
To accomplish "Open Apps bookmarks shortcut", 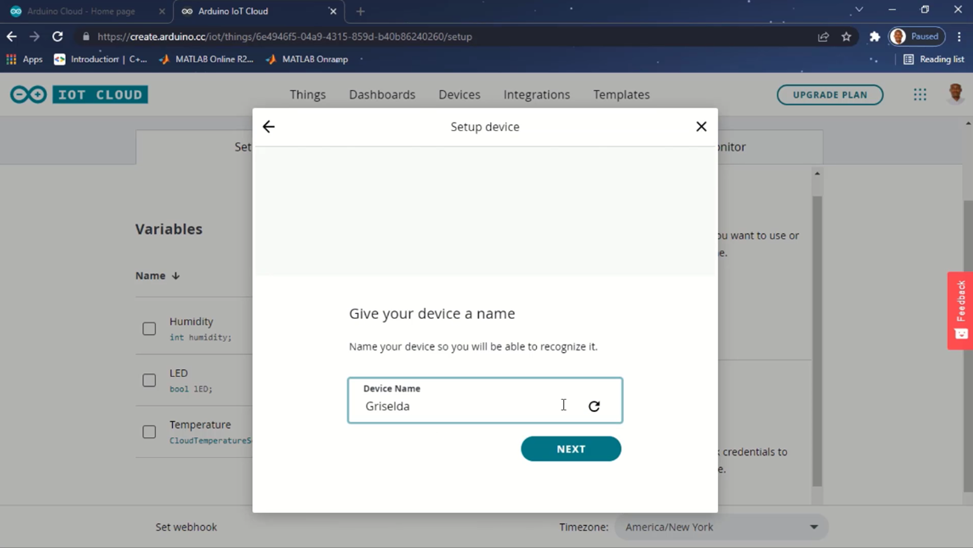I will pyautogui.click(x=24, y=60).
